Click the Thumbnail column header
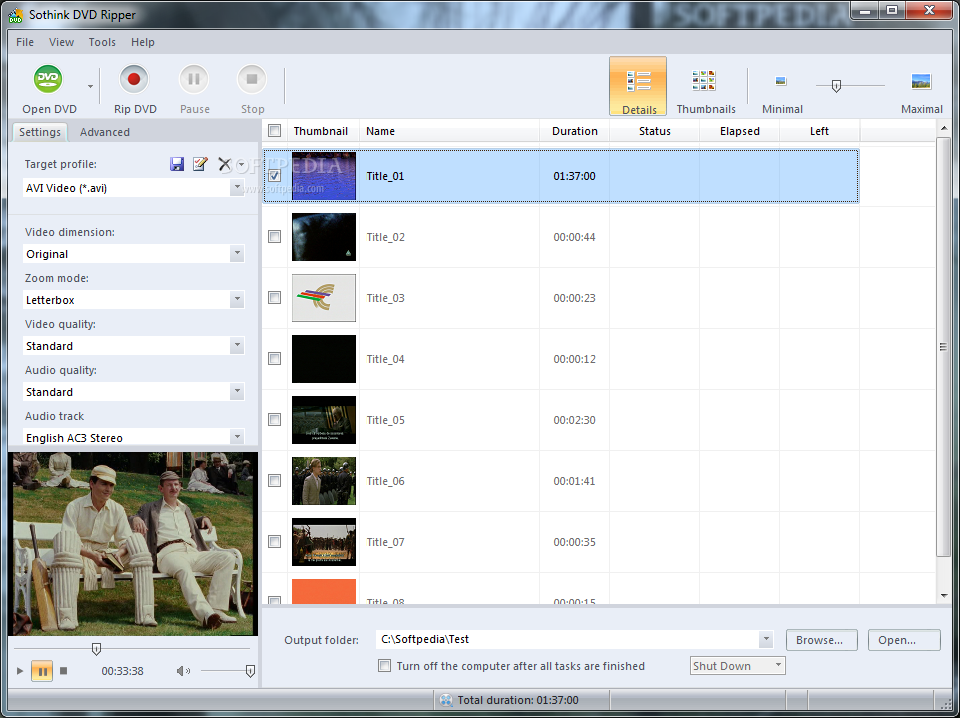 323,131
